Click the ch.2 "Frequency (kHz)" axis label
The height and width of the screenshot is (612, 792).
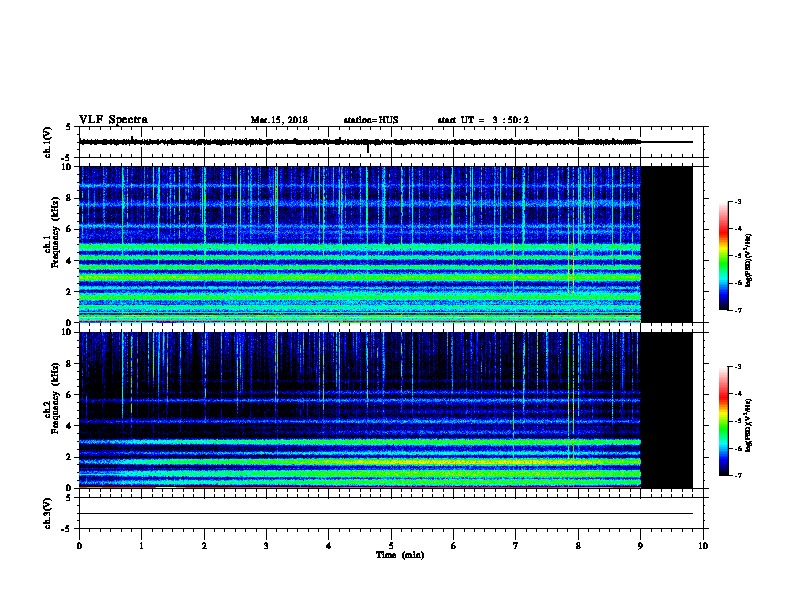(x=55, y=398)
